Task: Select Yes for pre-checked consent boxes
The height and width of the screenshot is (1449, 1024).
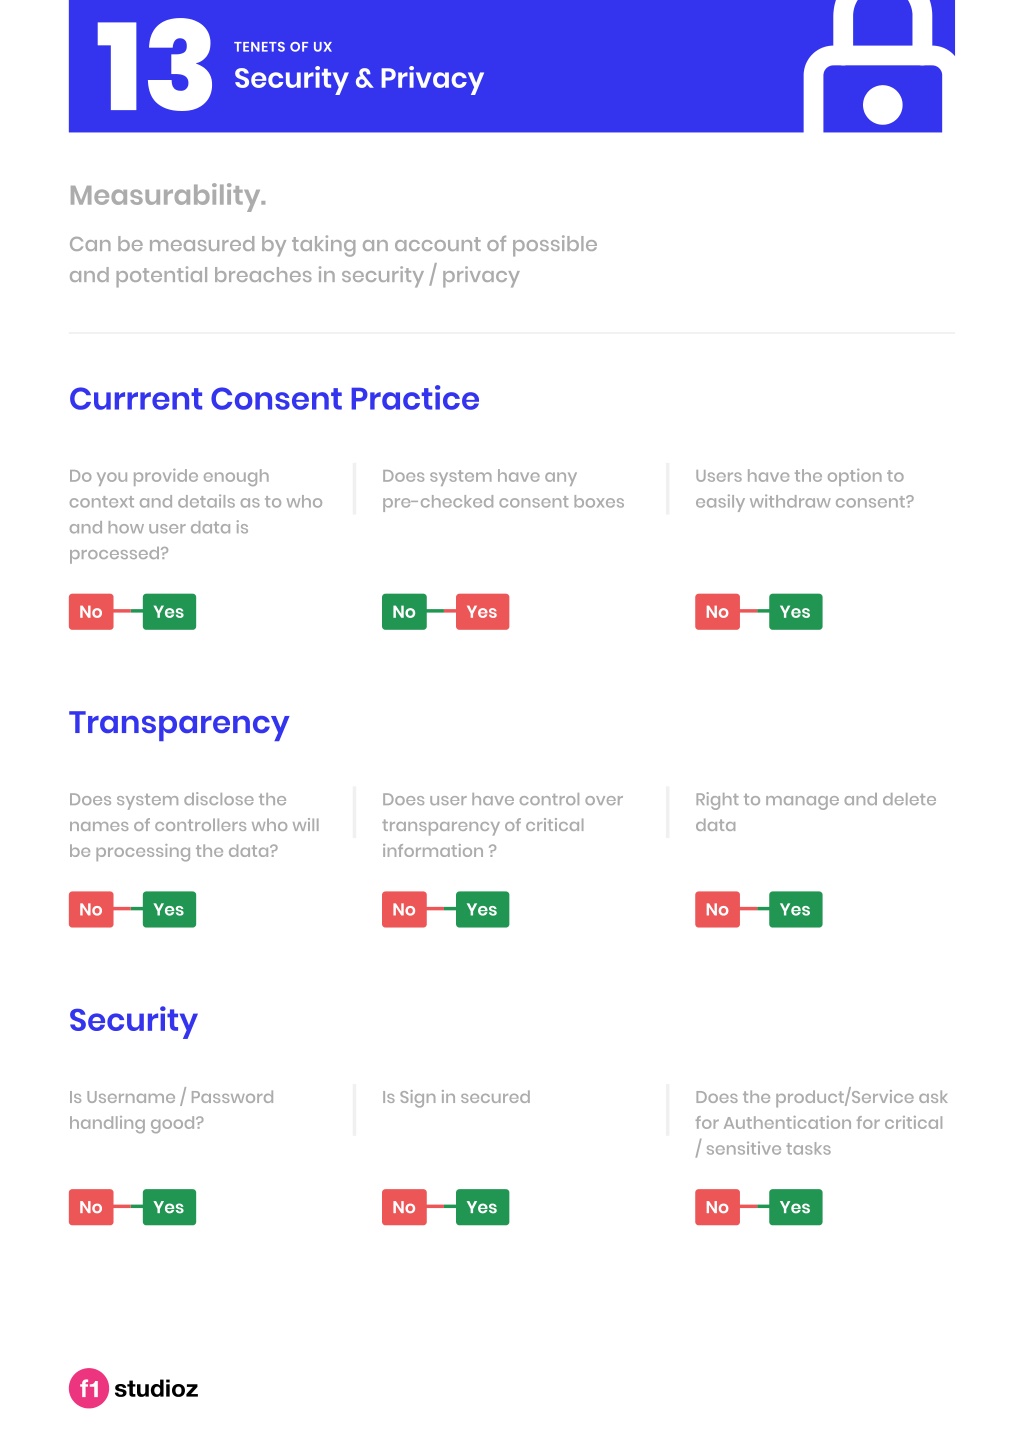Action: [x=482, y=612]
